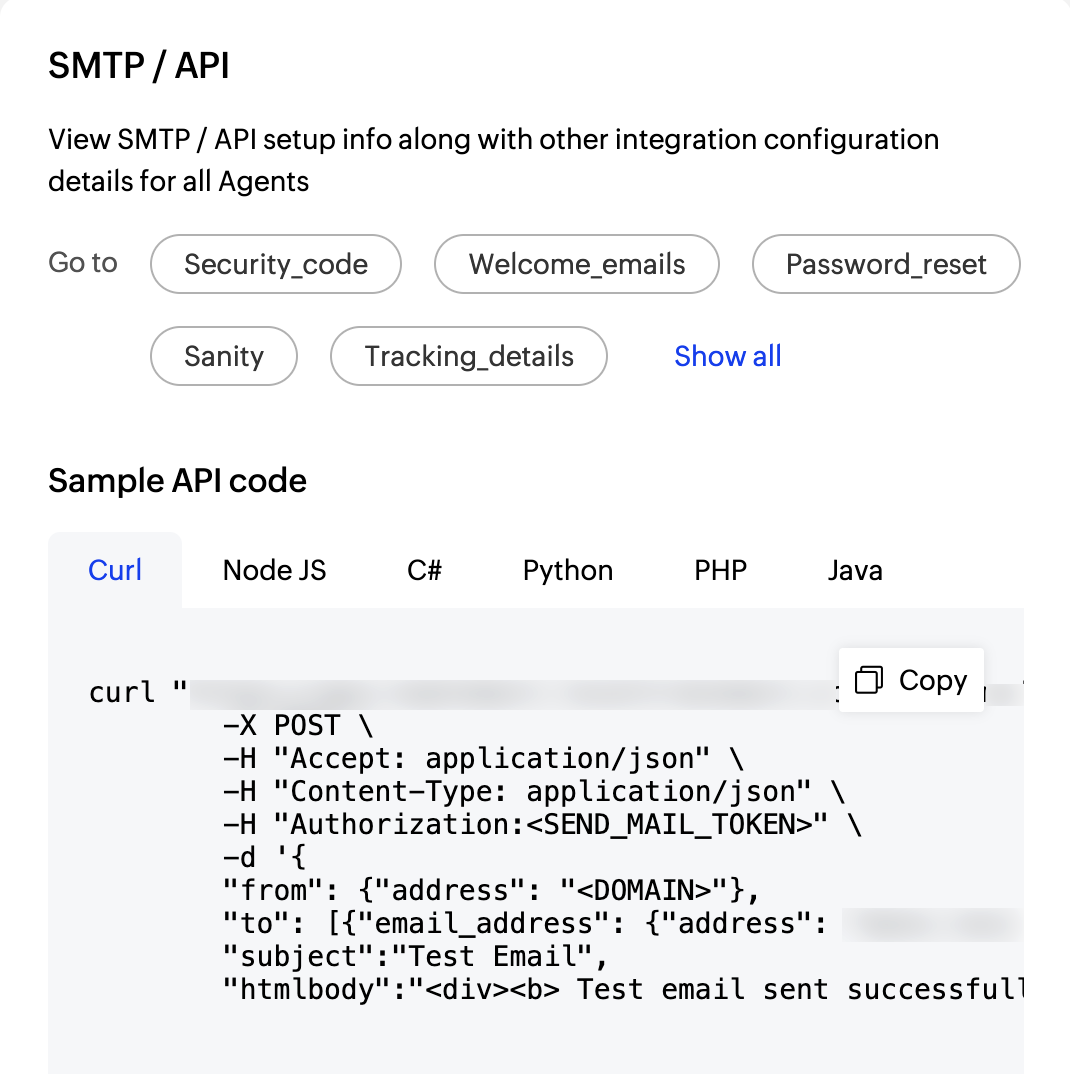The image size is (1070, 1074).
Task: Click the SMTP / API page title
Action: 139,66
